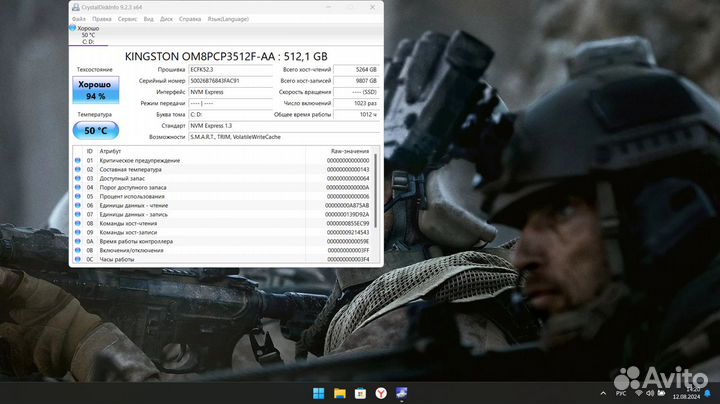The height and width of the screenshot is (404, 720).
Task: Click the battery tray icon
Action: [661, 393]
